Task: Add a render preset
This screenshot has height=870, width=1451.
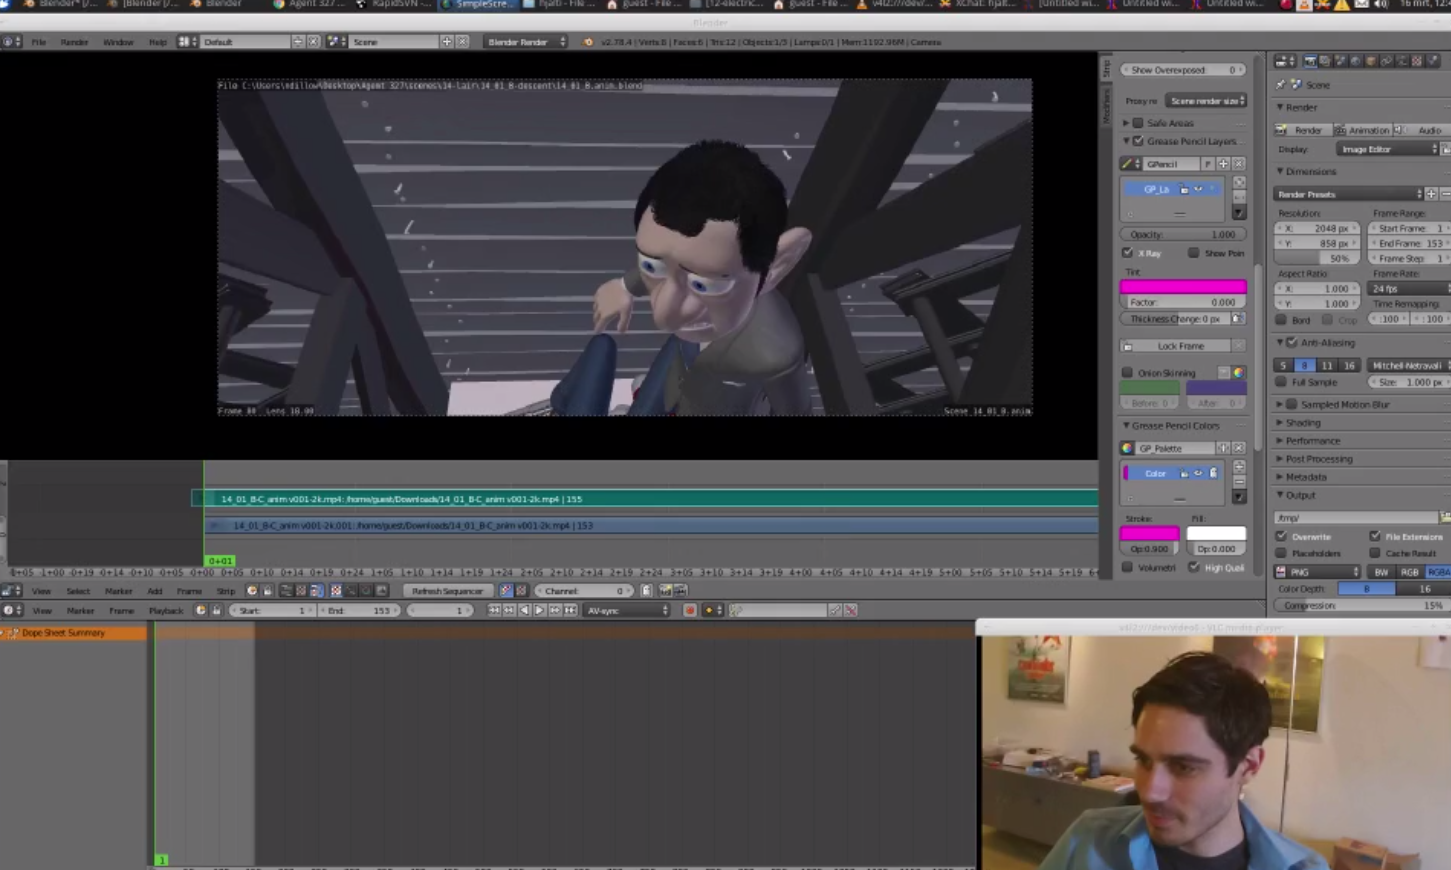Action: click(x=1431, y=194)
